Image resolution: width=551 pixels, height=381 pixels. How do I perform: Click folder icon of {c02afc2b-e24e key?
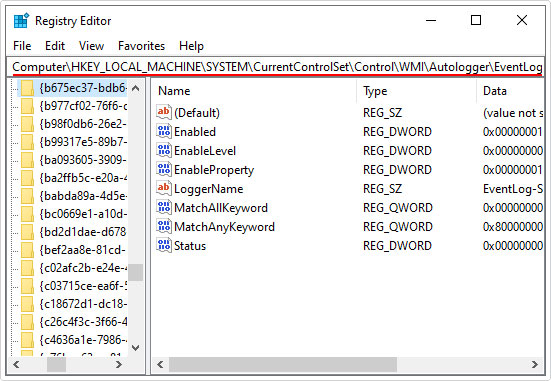27,268
